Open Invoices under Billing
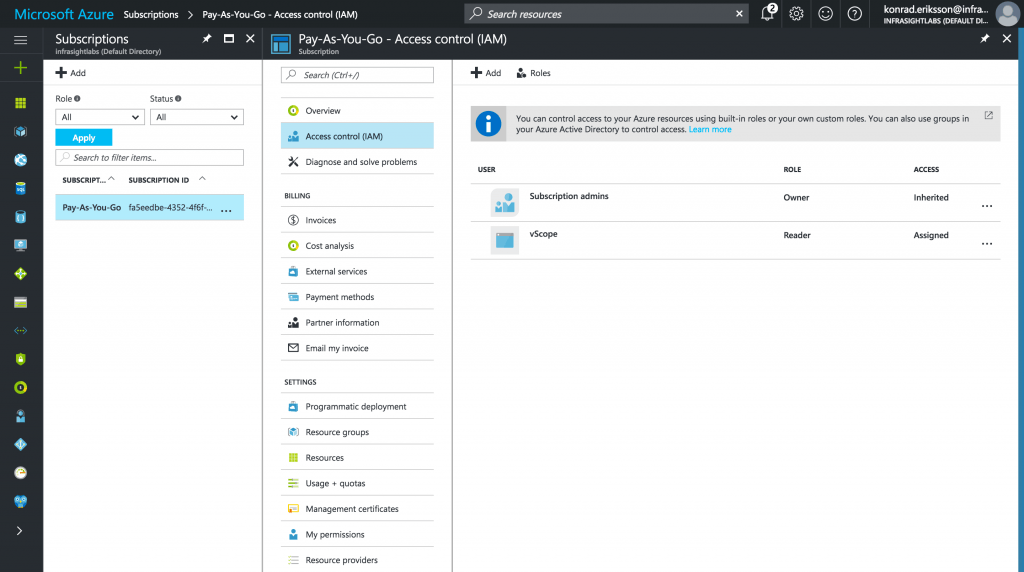The width and height of the screenshot is (1024, 572). tap(357, 220)
